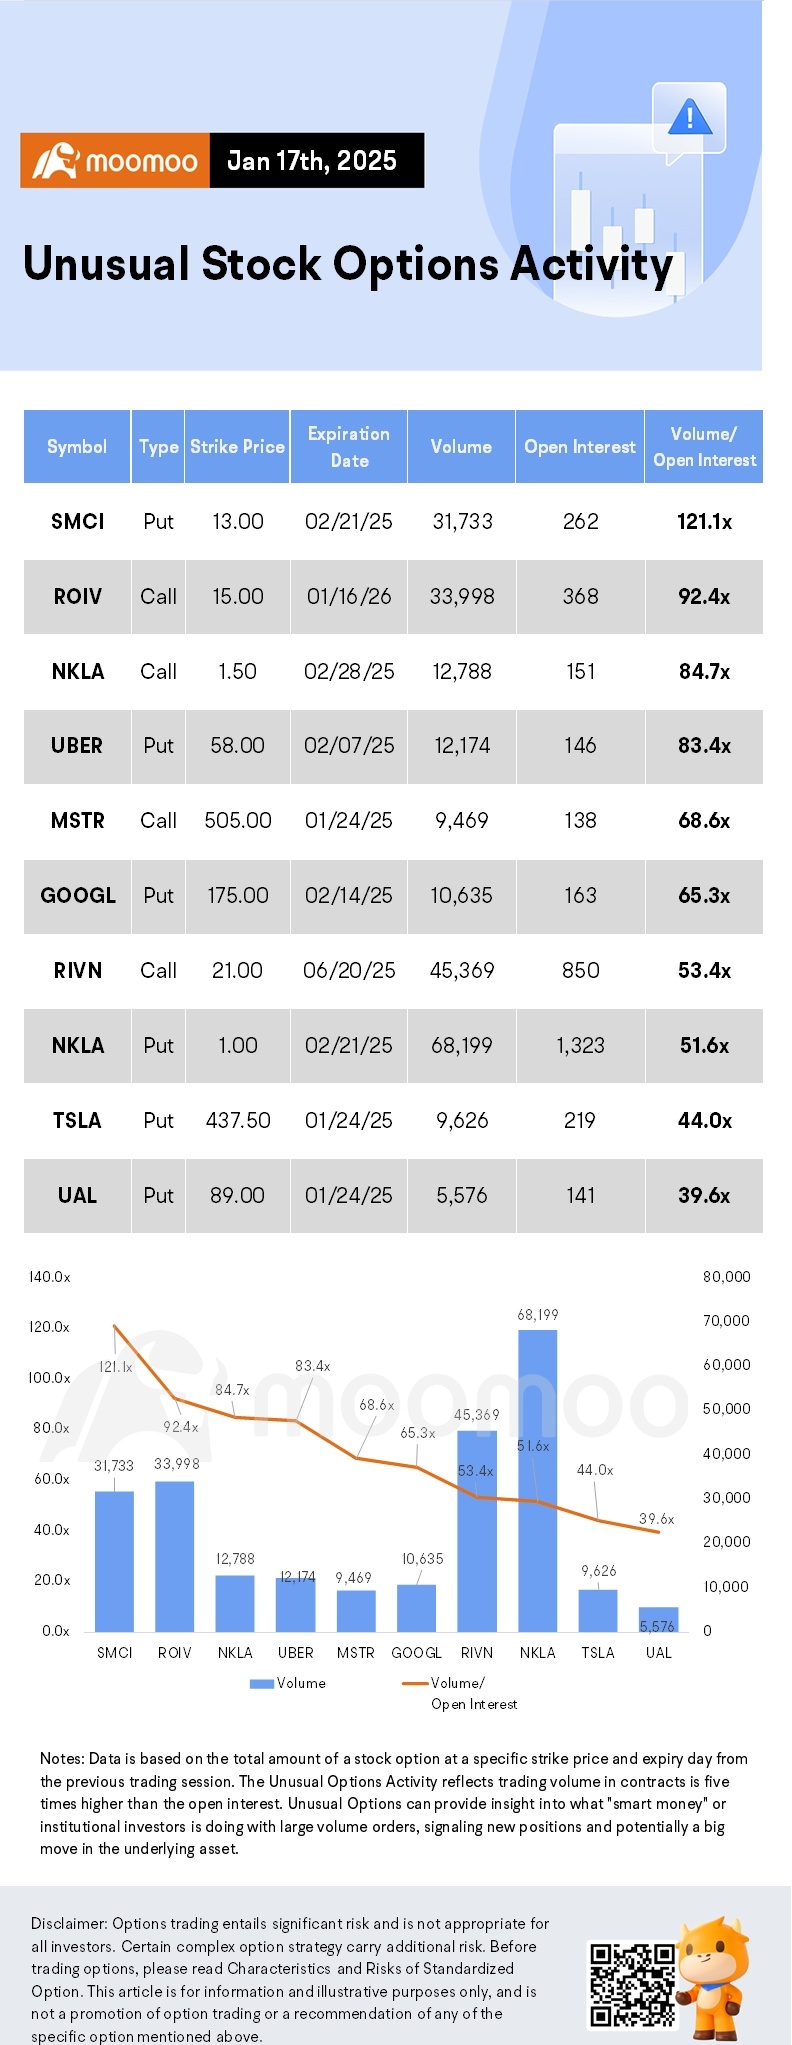Select the Volume/Open Interest column header

coord(704,447)
